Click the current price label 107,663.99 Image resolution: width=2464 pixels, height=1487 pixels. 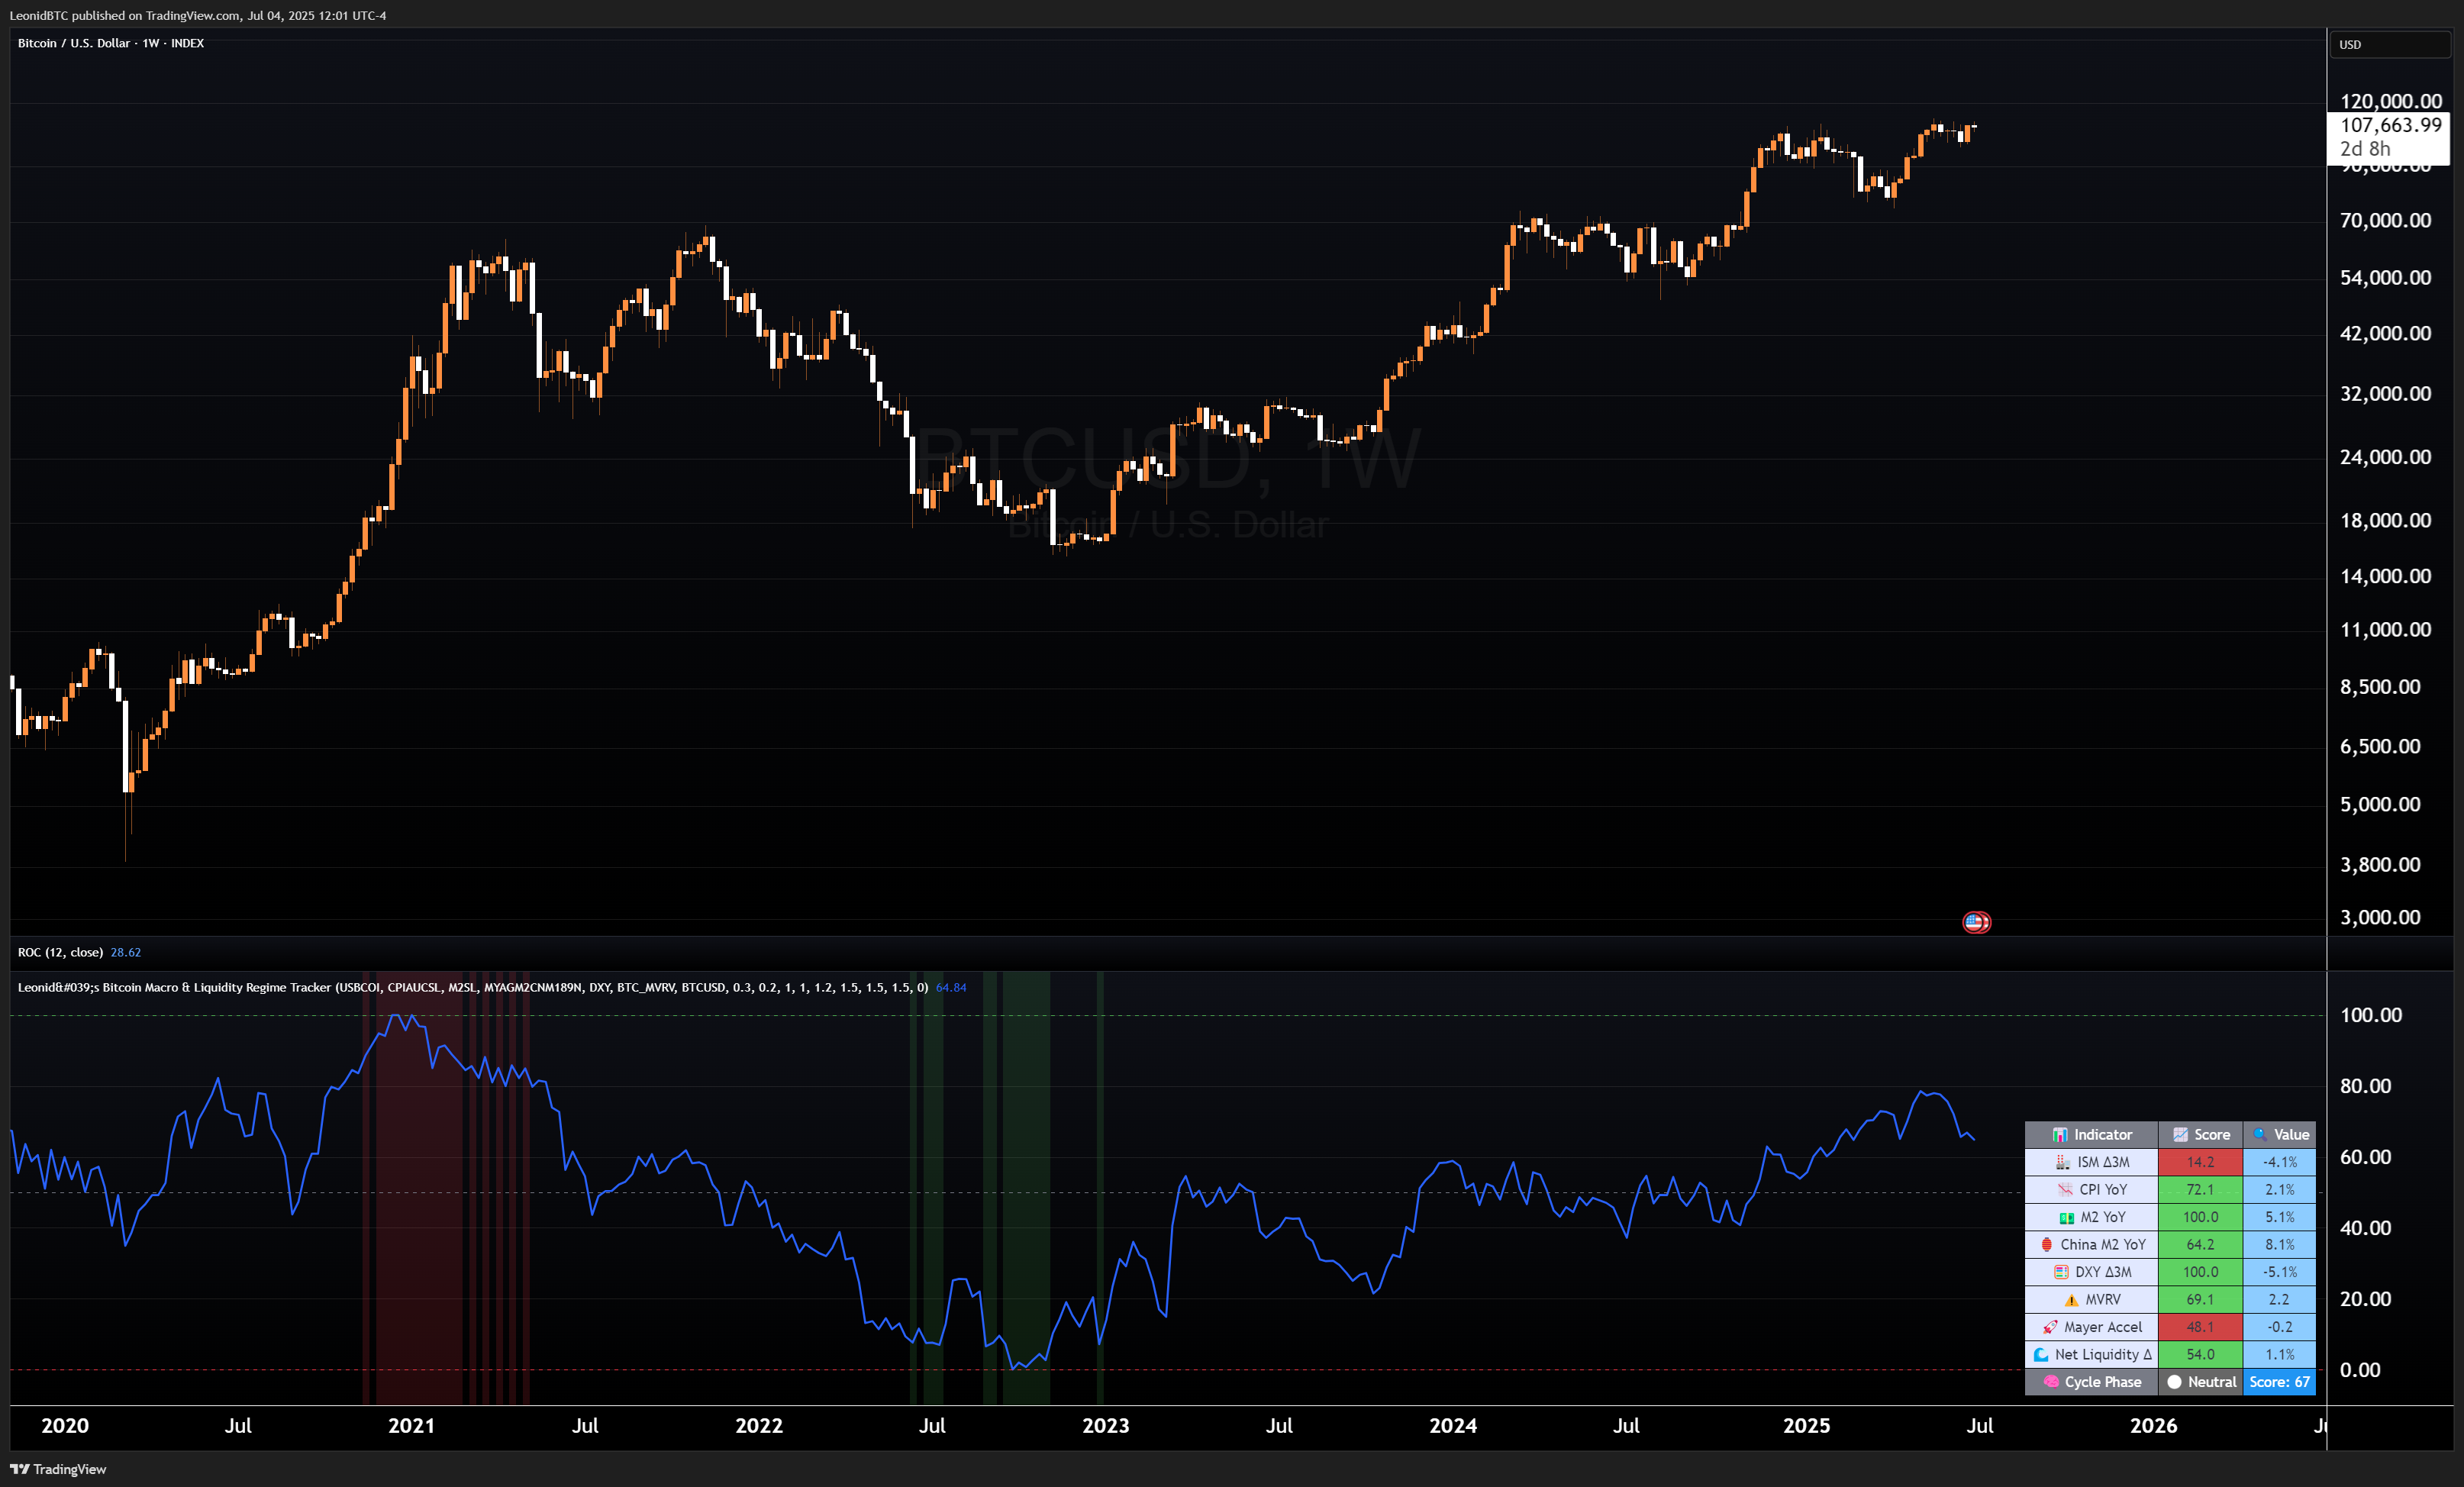pos(2390,125)
